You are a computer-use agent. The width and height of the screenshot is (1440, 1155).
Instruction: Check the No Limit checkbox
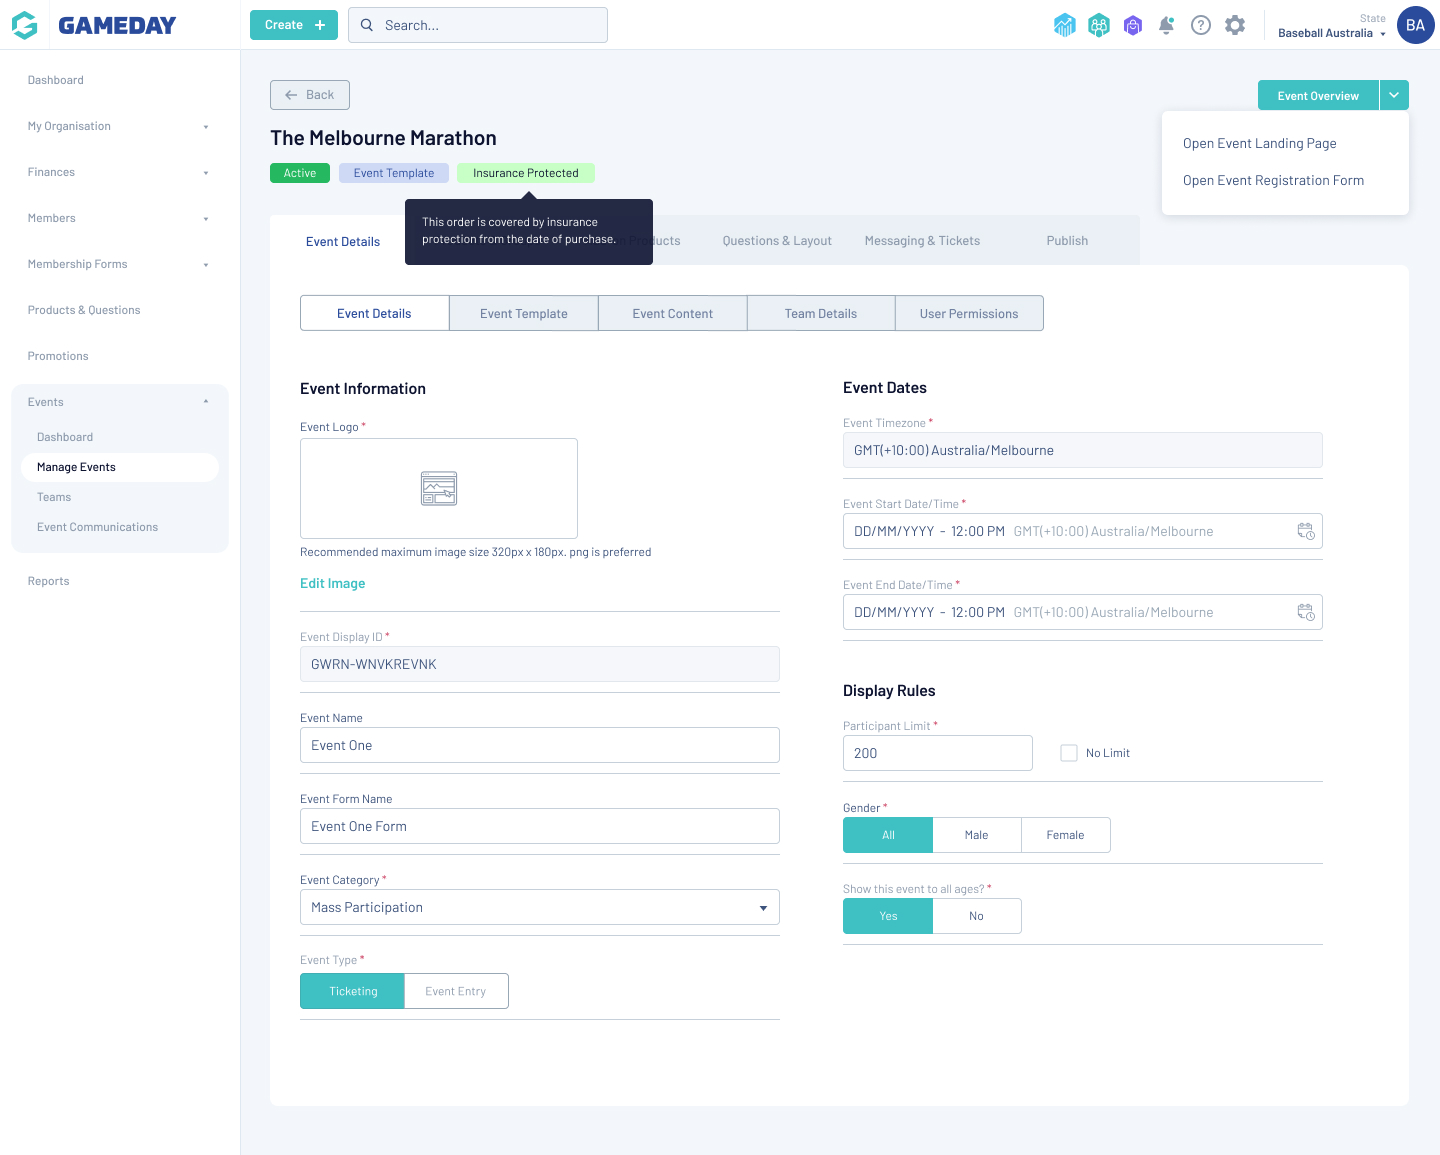(x=1069, y=753)
